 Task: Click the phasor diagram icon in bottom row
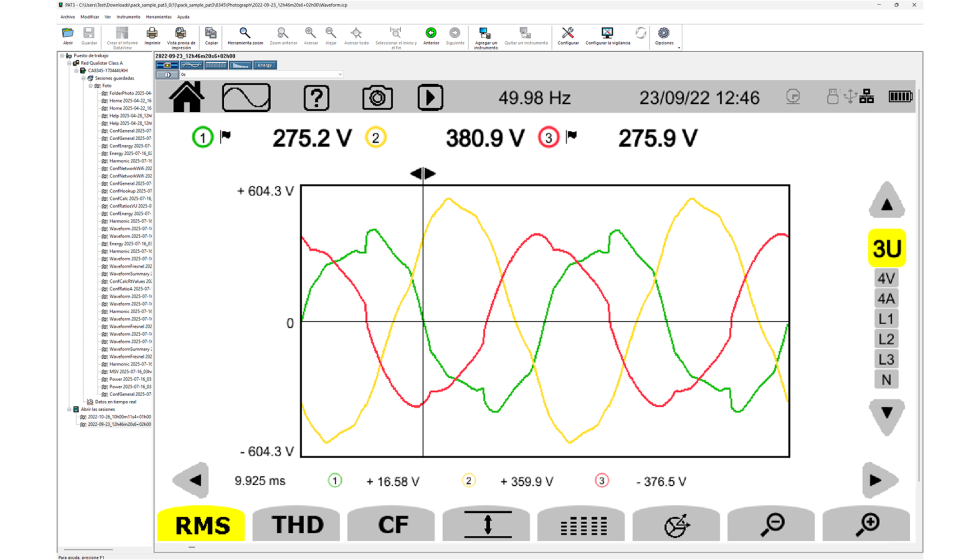point(675,524)
